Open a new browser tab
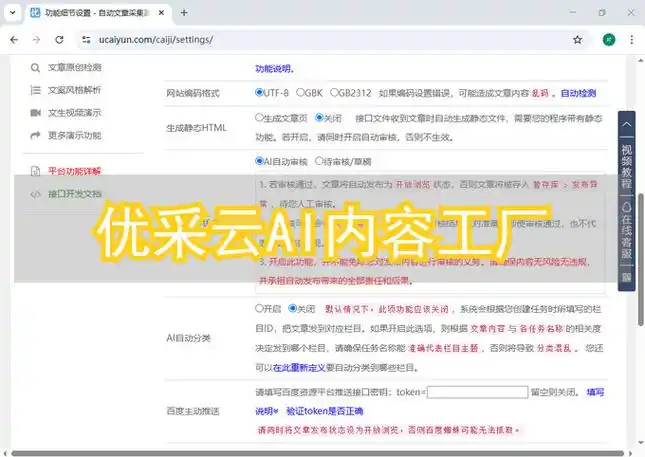This screenshot has height=457, width=645. pos(184,13)
